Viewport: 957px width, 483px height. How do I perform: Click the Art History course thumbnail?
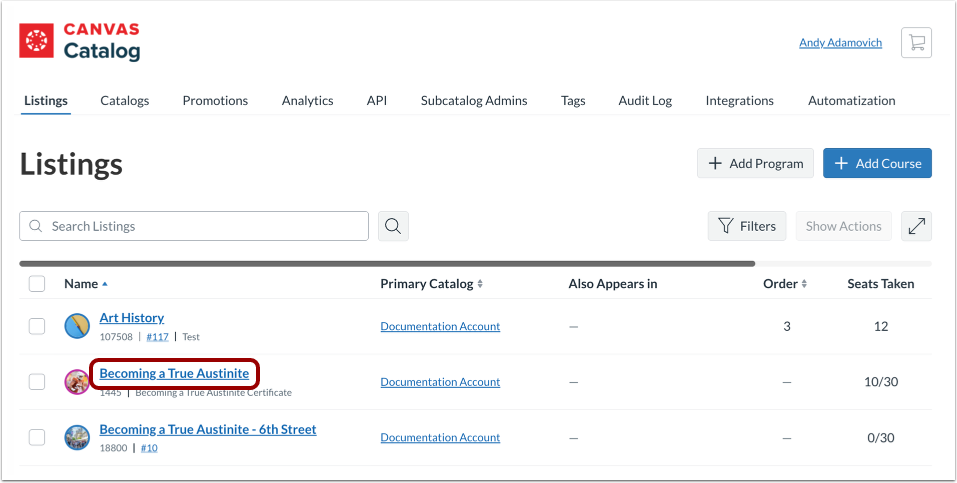(77, 326)
